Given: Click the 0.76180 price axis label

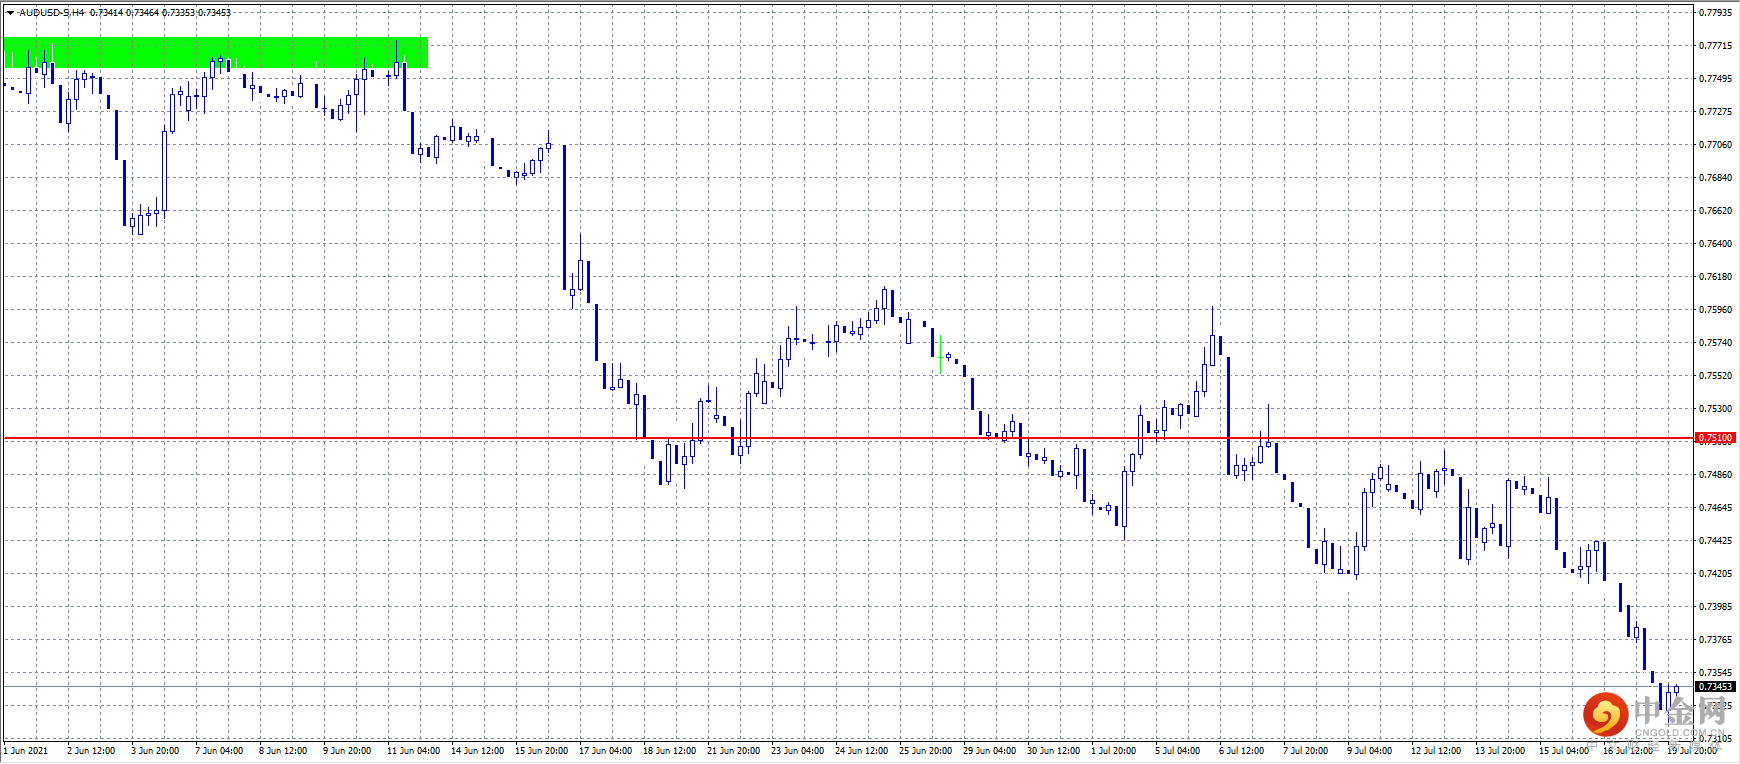Looking at the screenshot, I should point(1716,277).
